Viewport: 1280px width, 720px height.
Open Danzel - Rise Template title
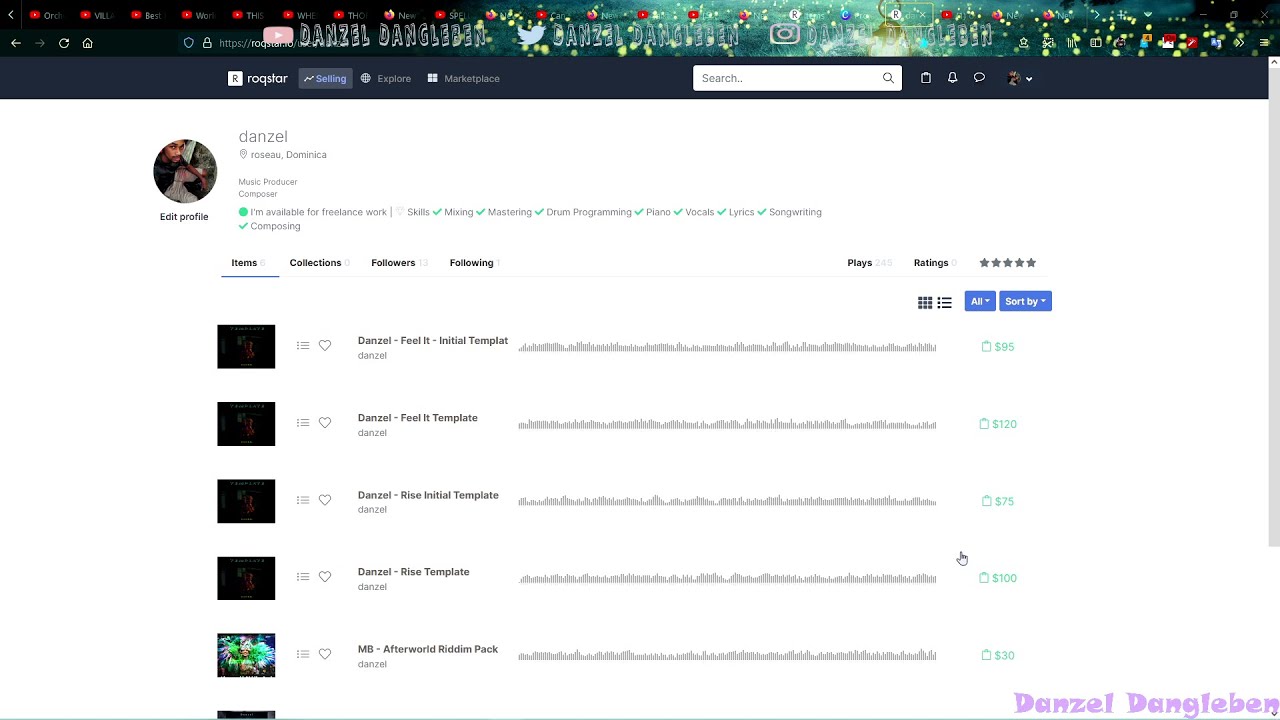point(414,572)
